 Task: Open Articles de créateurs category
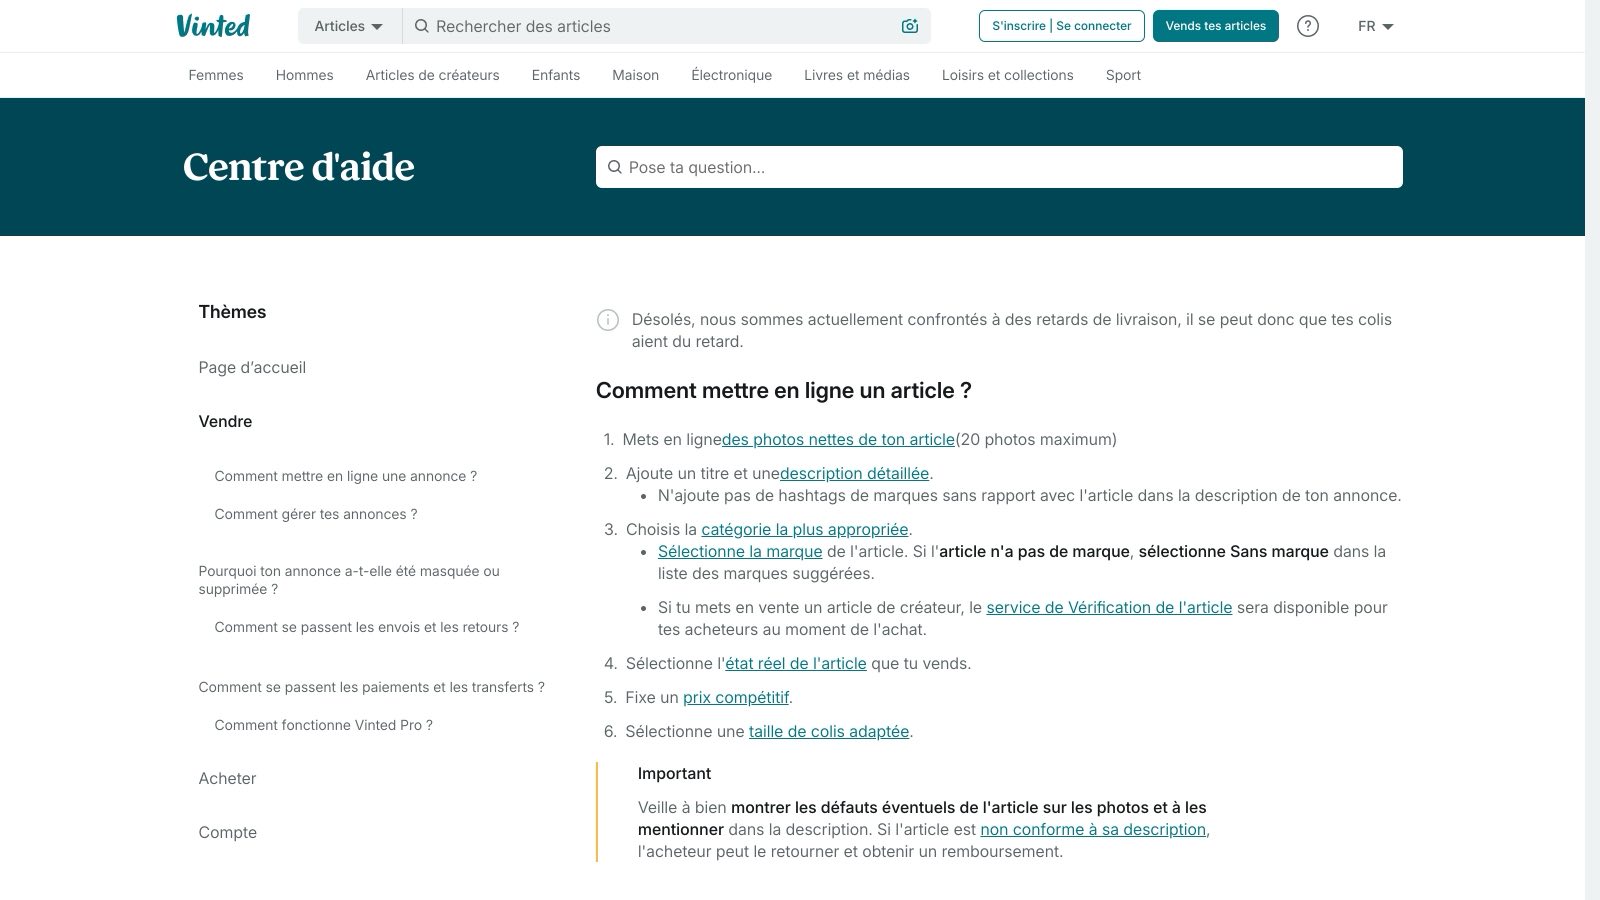point(433,75)
